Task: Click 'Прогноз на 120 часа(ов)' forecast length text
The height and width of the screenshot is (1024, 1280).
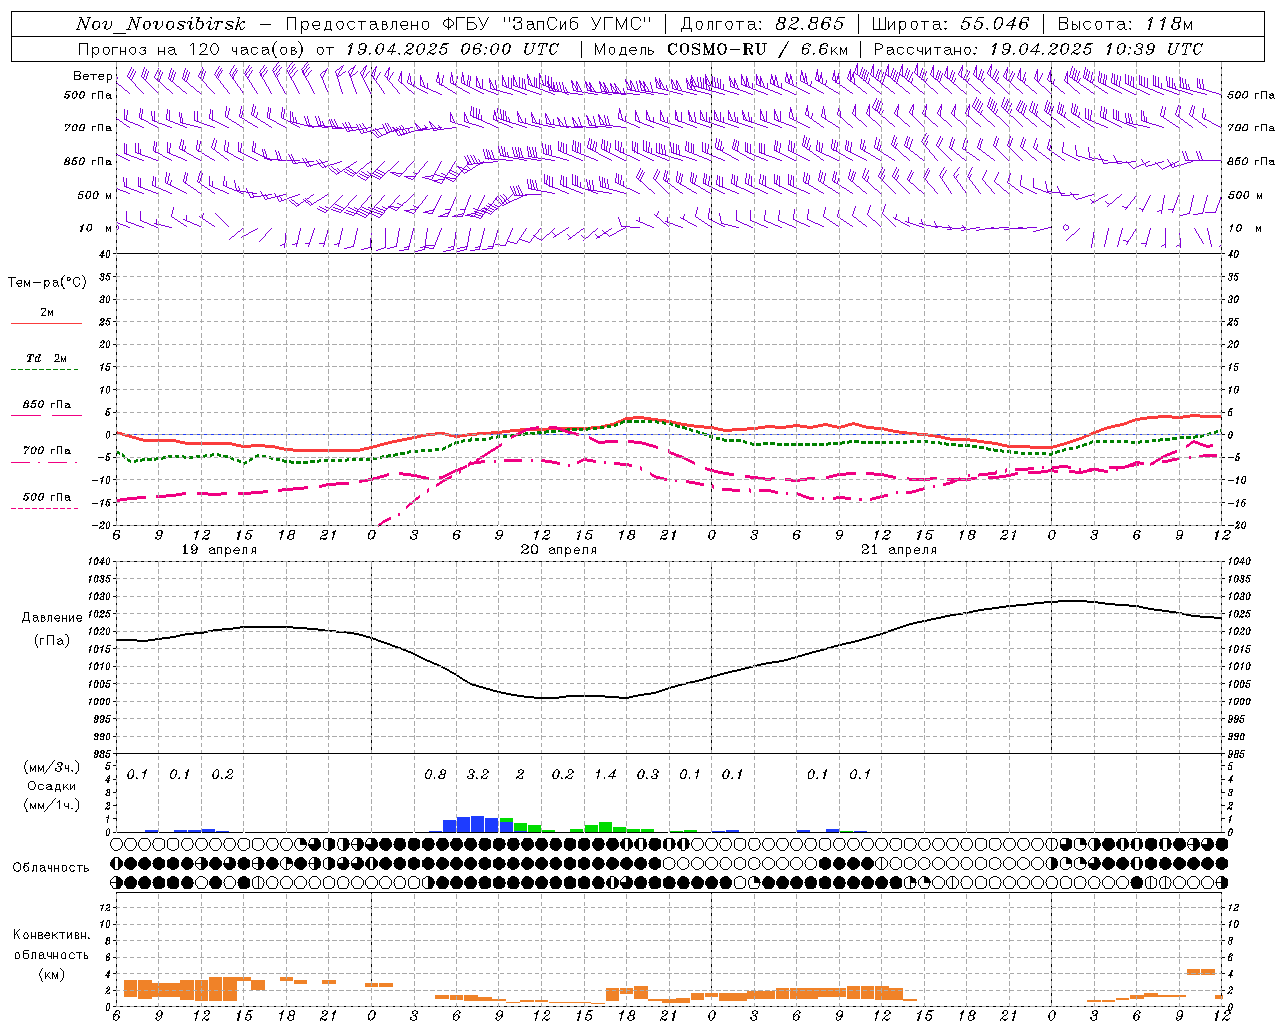Action: [193, 49]
